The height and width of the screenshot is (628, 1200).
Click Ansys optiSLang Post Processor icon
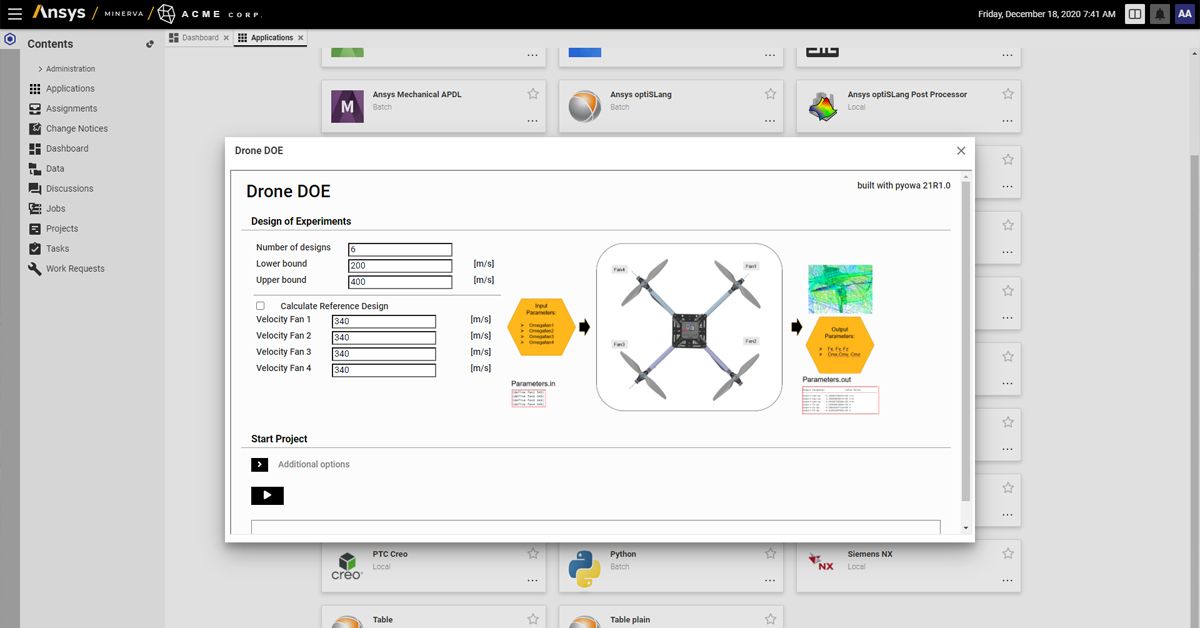(x=822, y=106)
